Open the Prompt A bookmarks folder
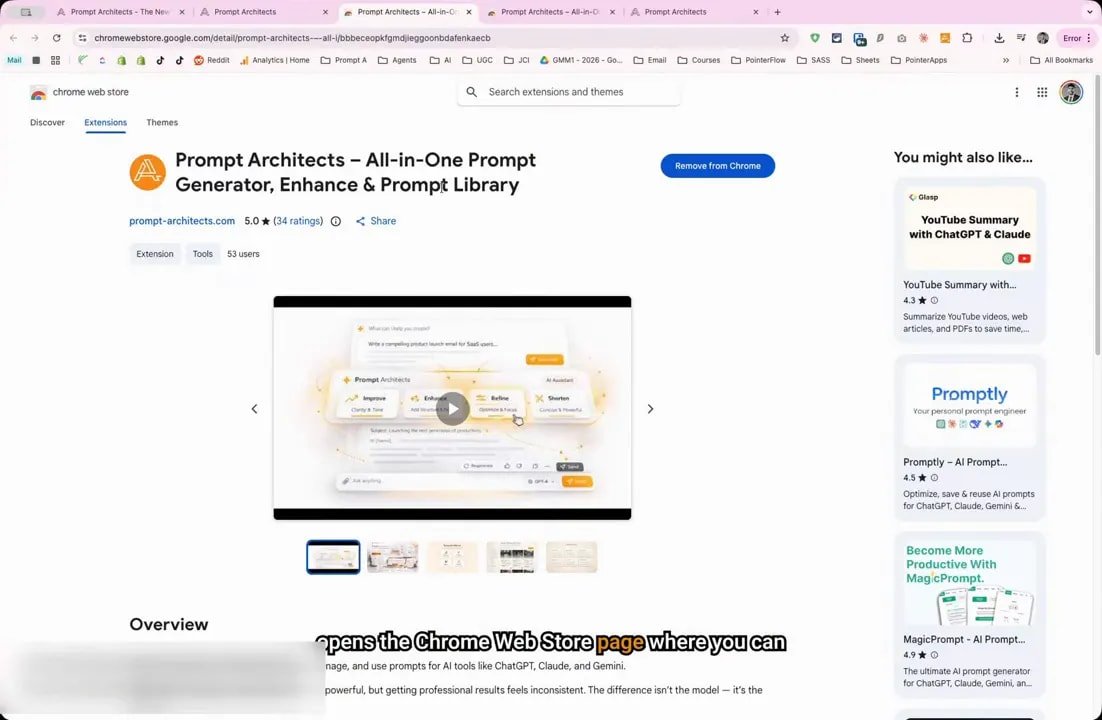This screenshot has height=720, width=1102. coord(344,60)
